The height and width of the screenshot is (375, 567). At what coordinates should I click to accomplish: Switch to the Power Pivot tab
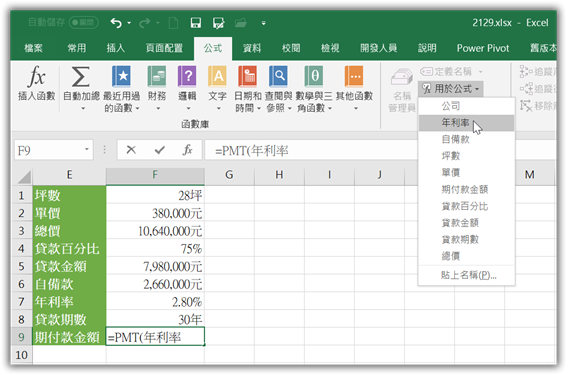click(483, 48)
